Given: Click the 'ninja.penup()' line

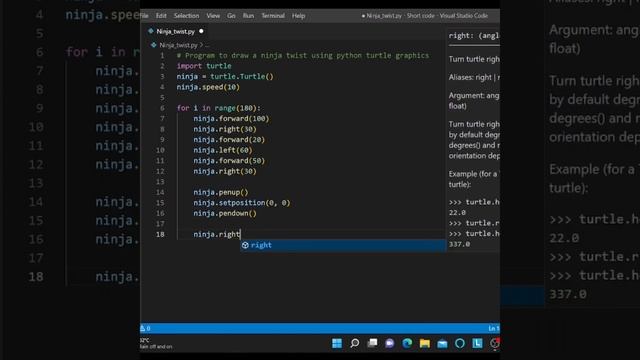Looking at the screenshot, I should pos(221,192).
